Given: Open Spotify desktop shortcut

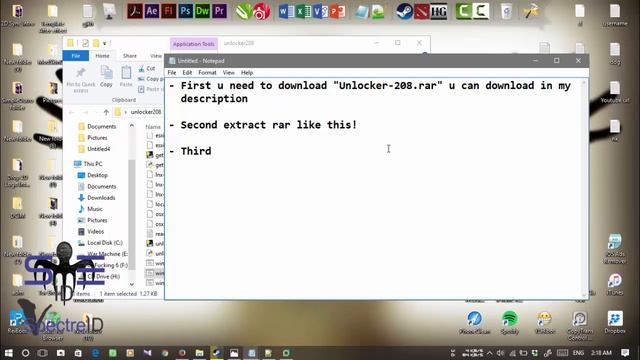Looking at the screenshot, I should (509, 323).
